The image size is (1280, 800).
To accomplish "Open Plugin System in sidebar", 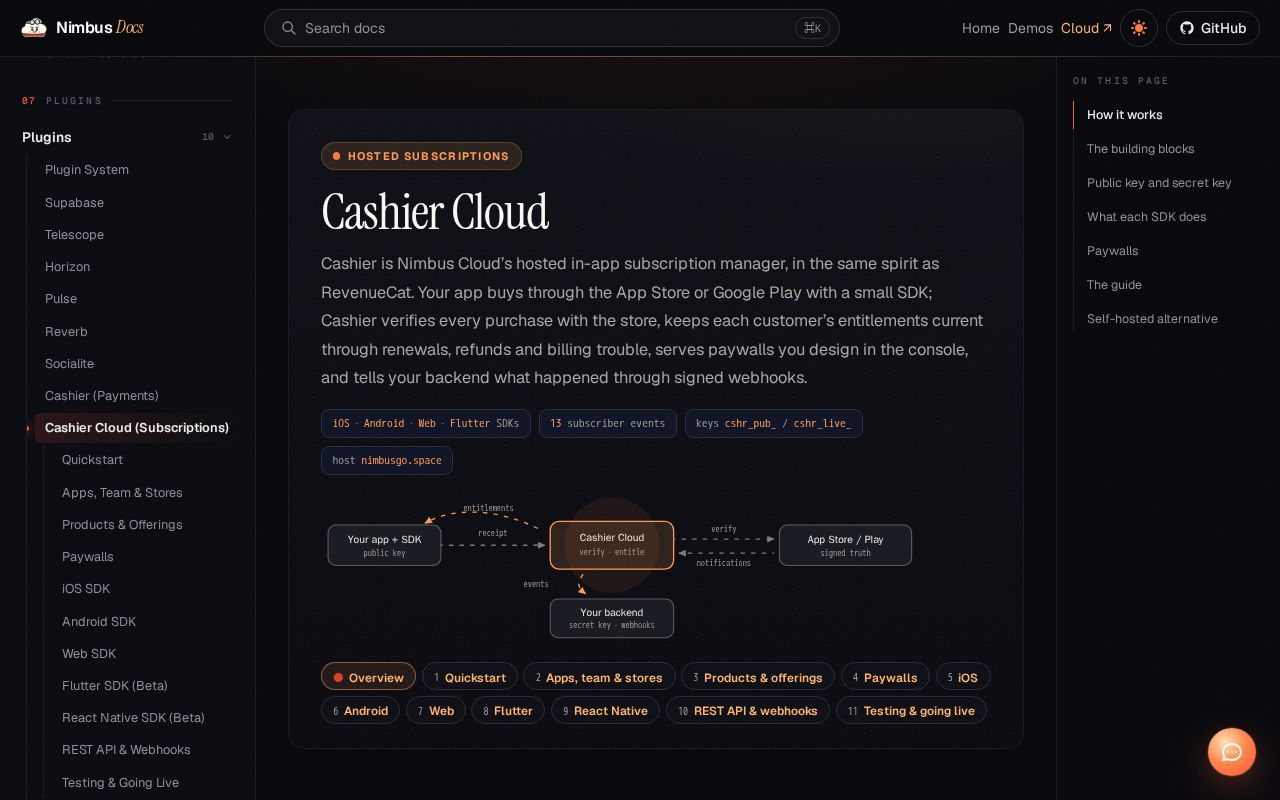I will [87, 170].
